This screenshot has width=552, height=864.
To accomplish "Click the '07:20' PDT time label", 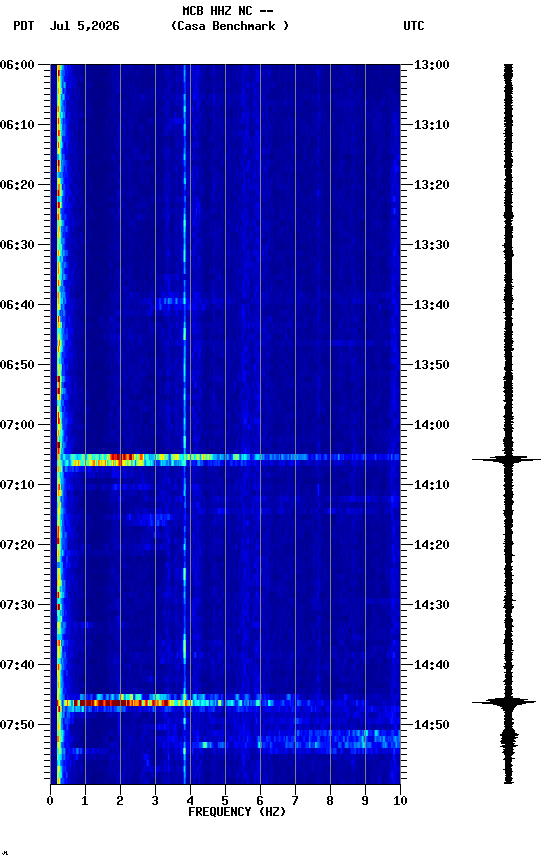I will 17,545.
